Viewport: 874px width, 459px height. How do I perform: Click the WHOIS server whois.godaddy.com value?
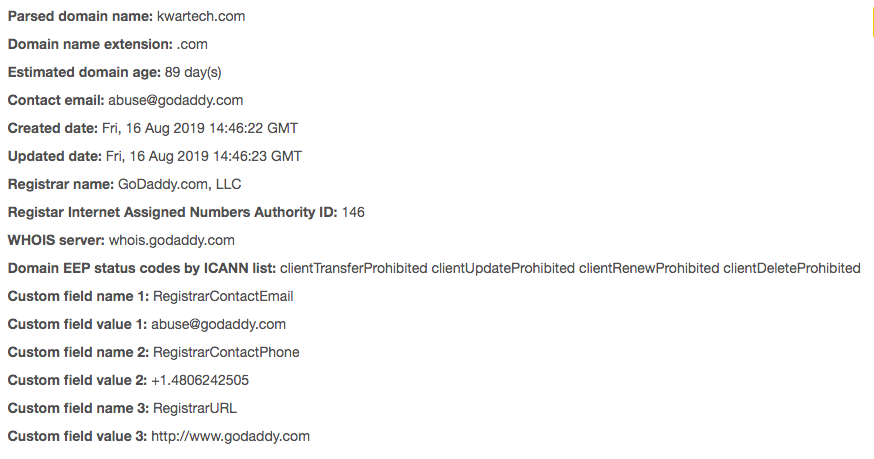pos(172,240)
